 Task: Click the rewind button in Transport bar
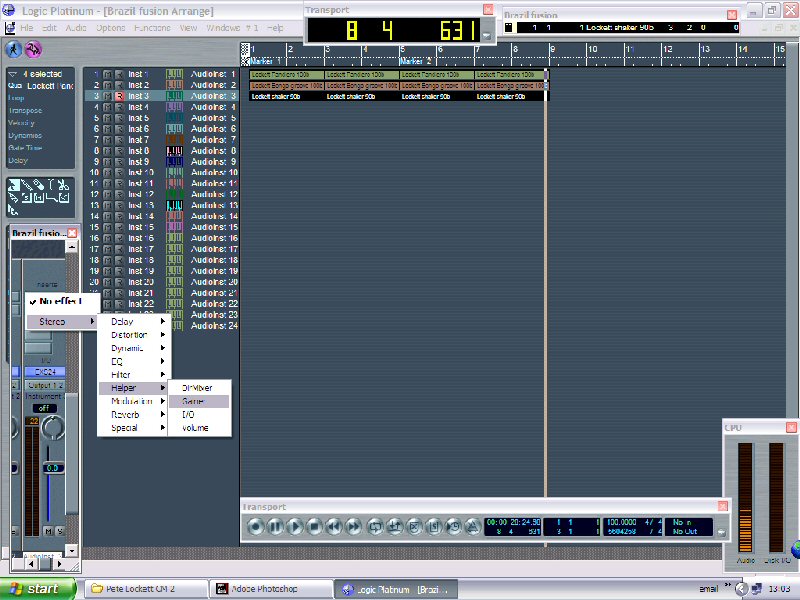(x=333, y=525)
